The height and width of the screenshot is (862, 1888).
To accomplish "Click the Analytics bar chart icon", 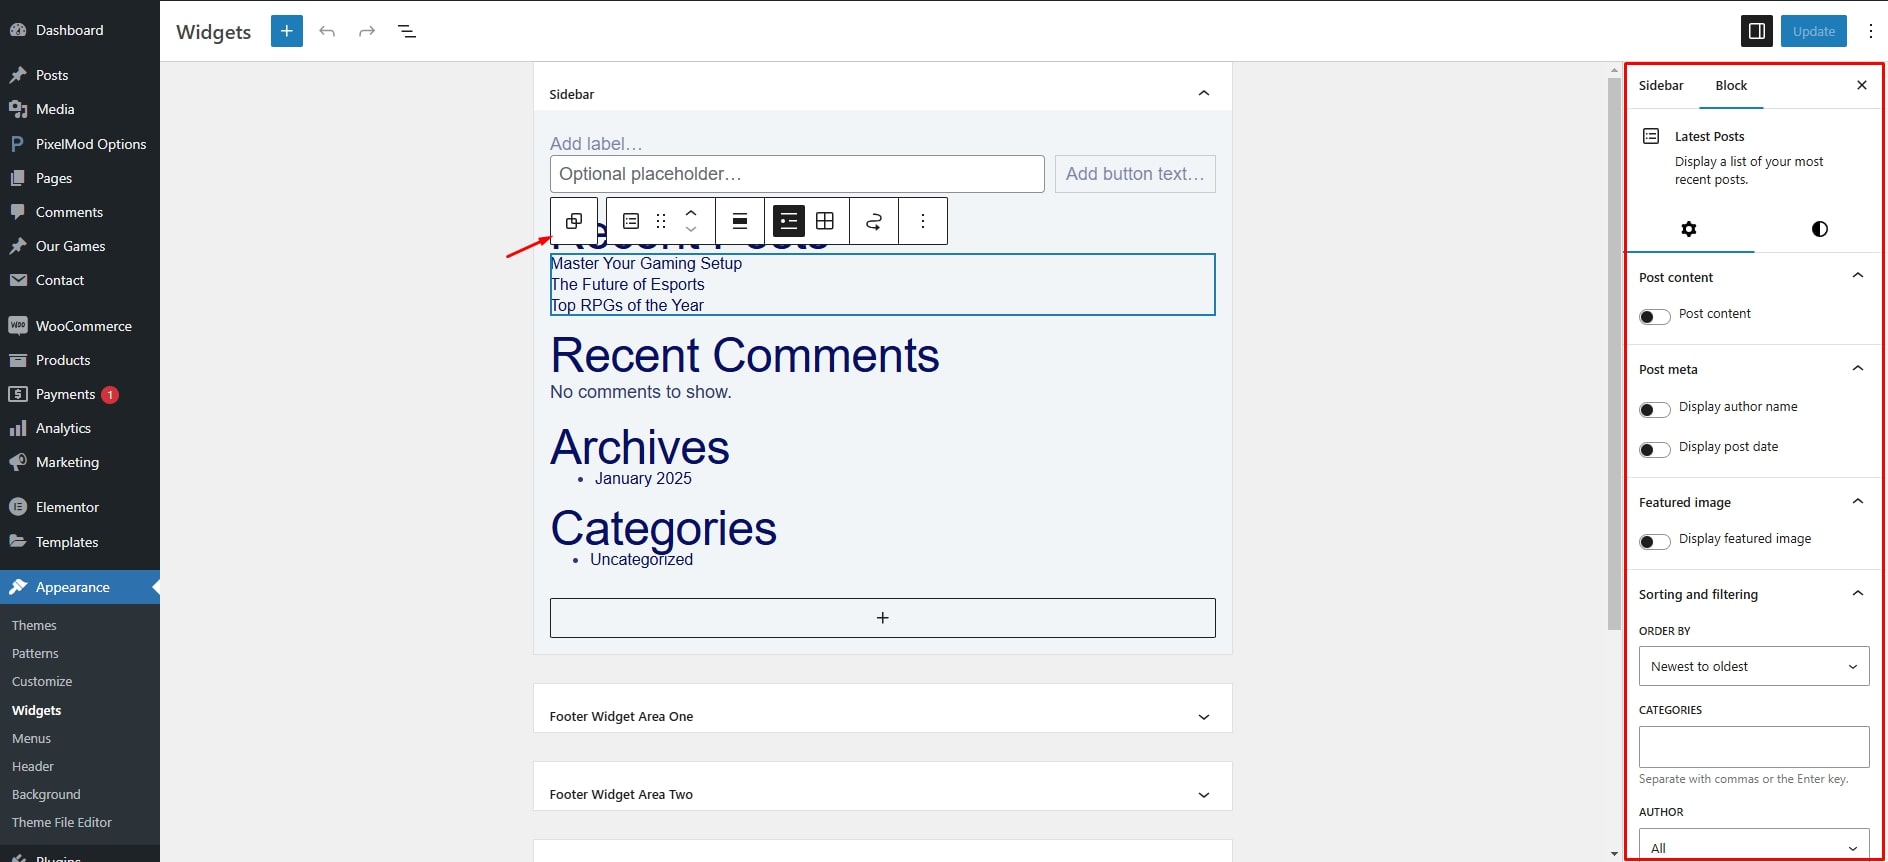I will click(x=18, y=428).
